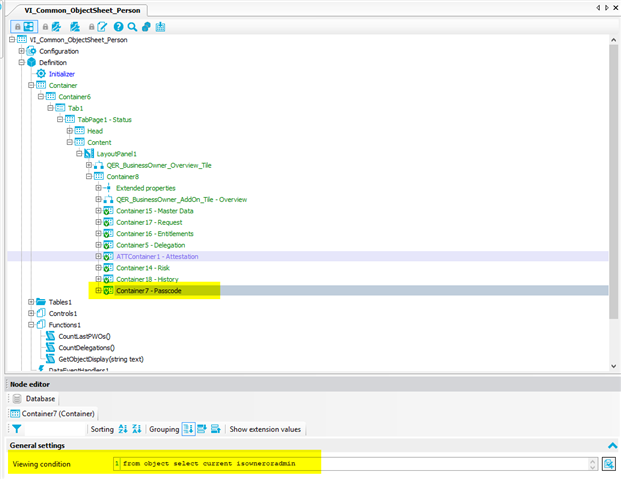The height and width of the screenshot is (479, 621).
Task: Select GetObjectDisplay(string text) function
Action: coord(101,359)
